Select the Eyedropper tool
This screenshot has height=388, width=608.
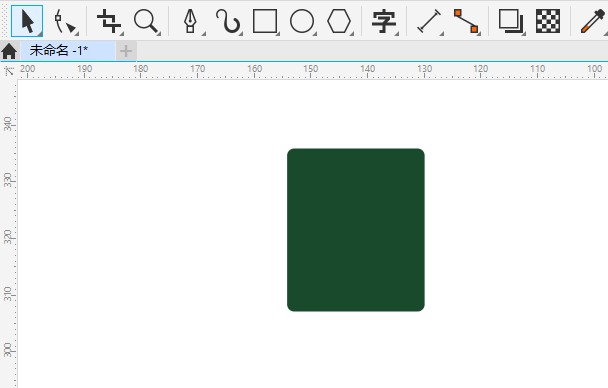pyautogui.click(x=593, y=21)
